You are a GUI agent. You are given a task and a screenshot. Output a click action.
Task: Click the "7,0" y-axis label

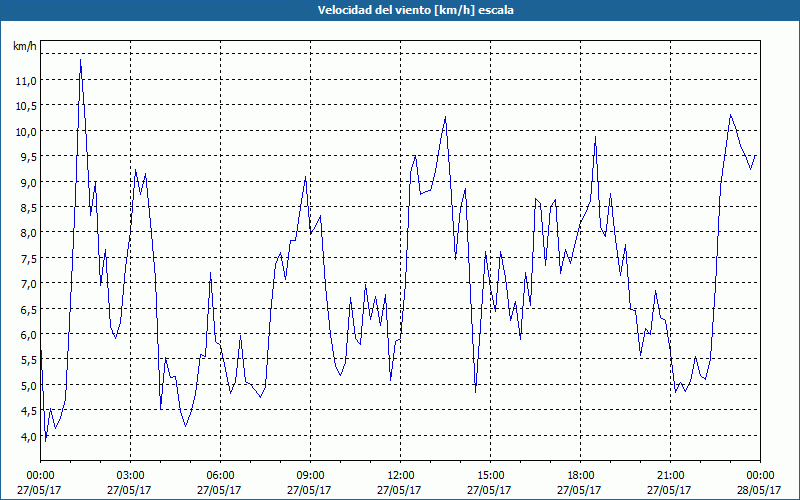tap(29, 284)
